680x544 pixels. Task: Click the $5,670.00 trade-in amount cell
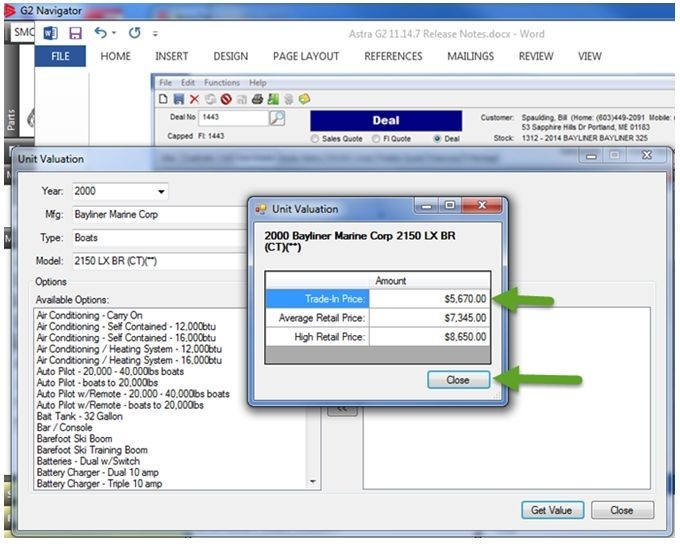point(430,299)
